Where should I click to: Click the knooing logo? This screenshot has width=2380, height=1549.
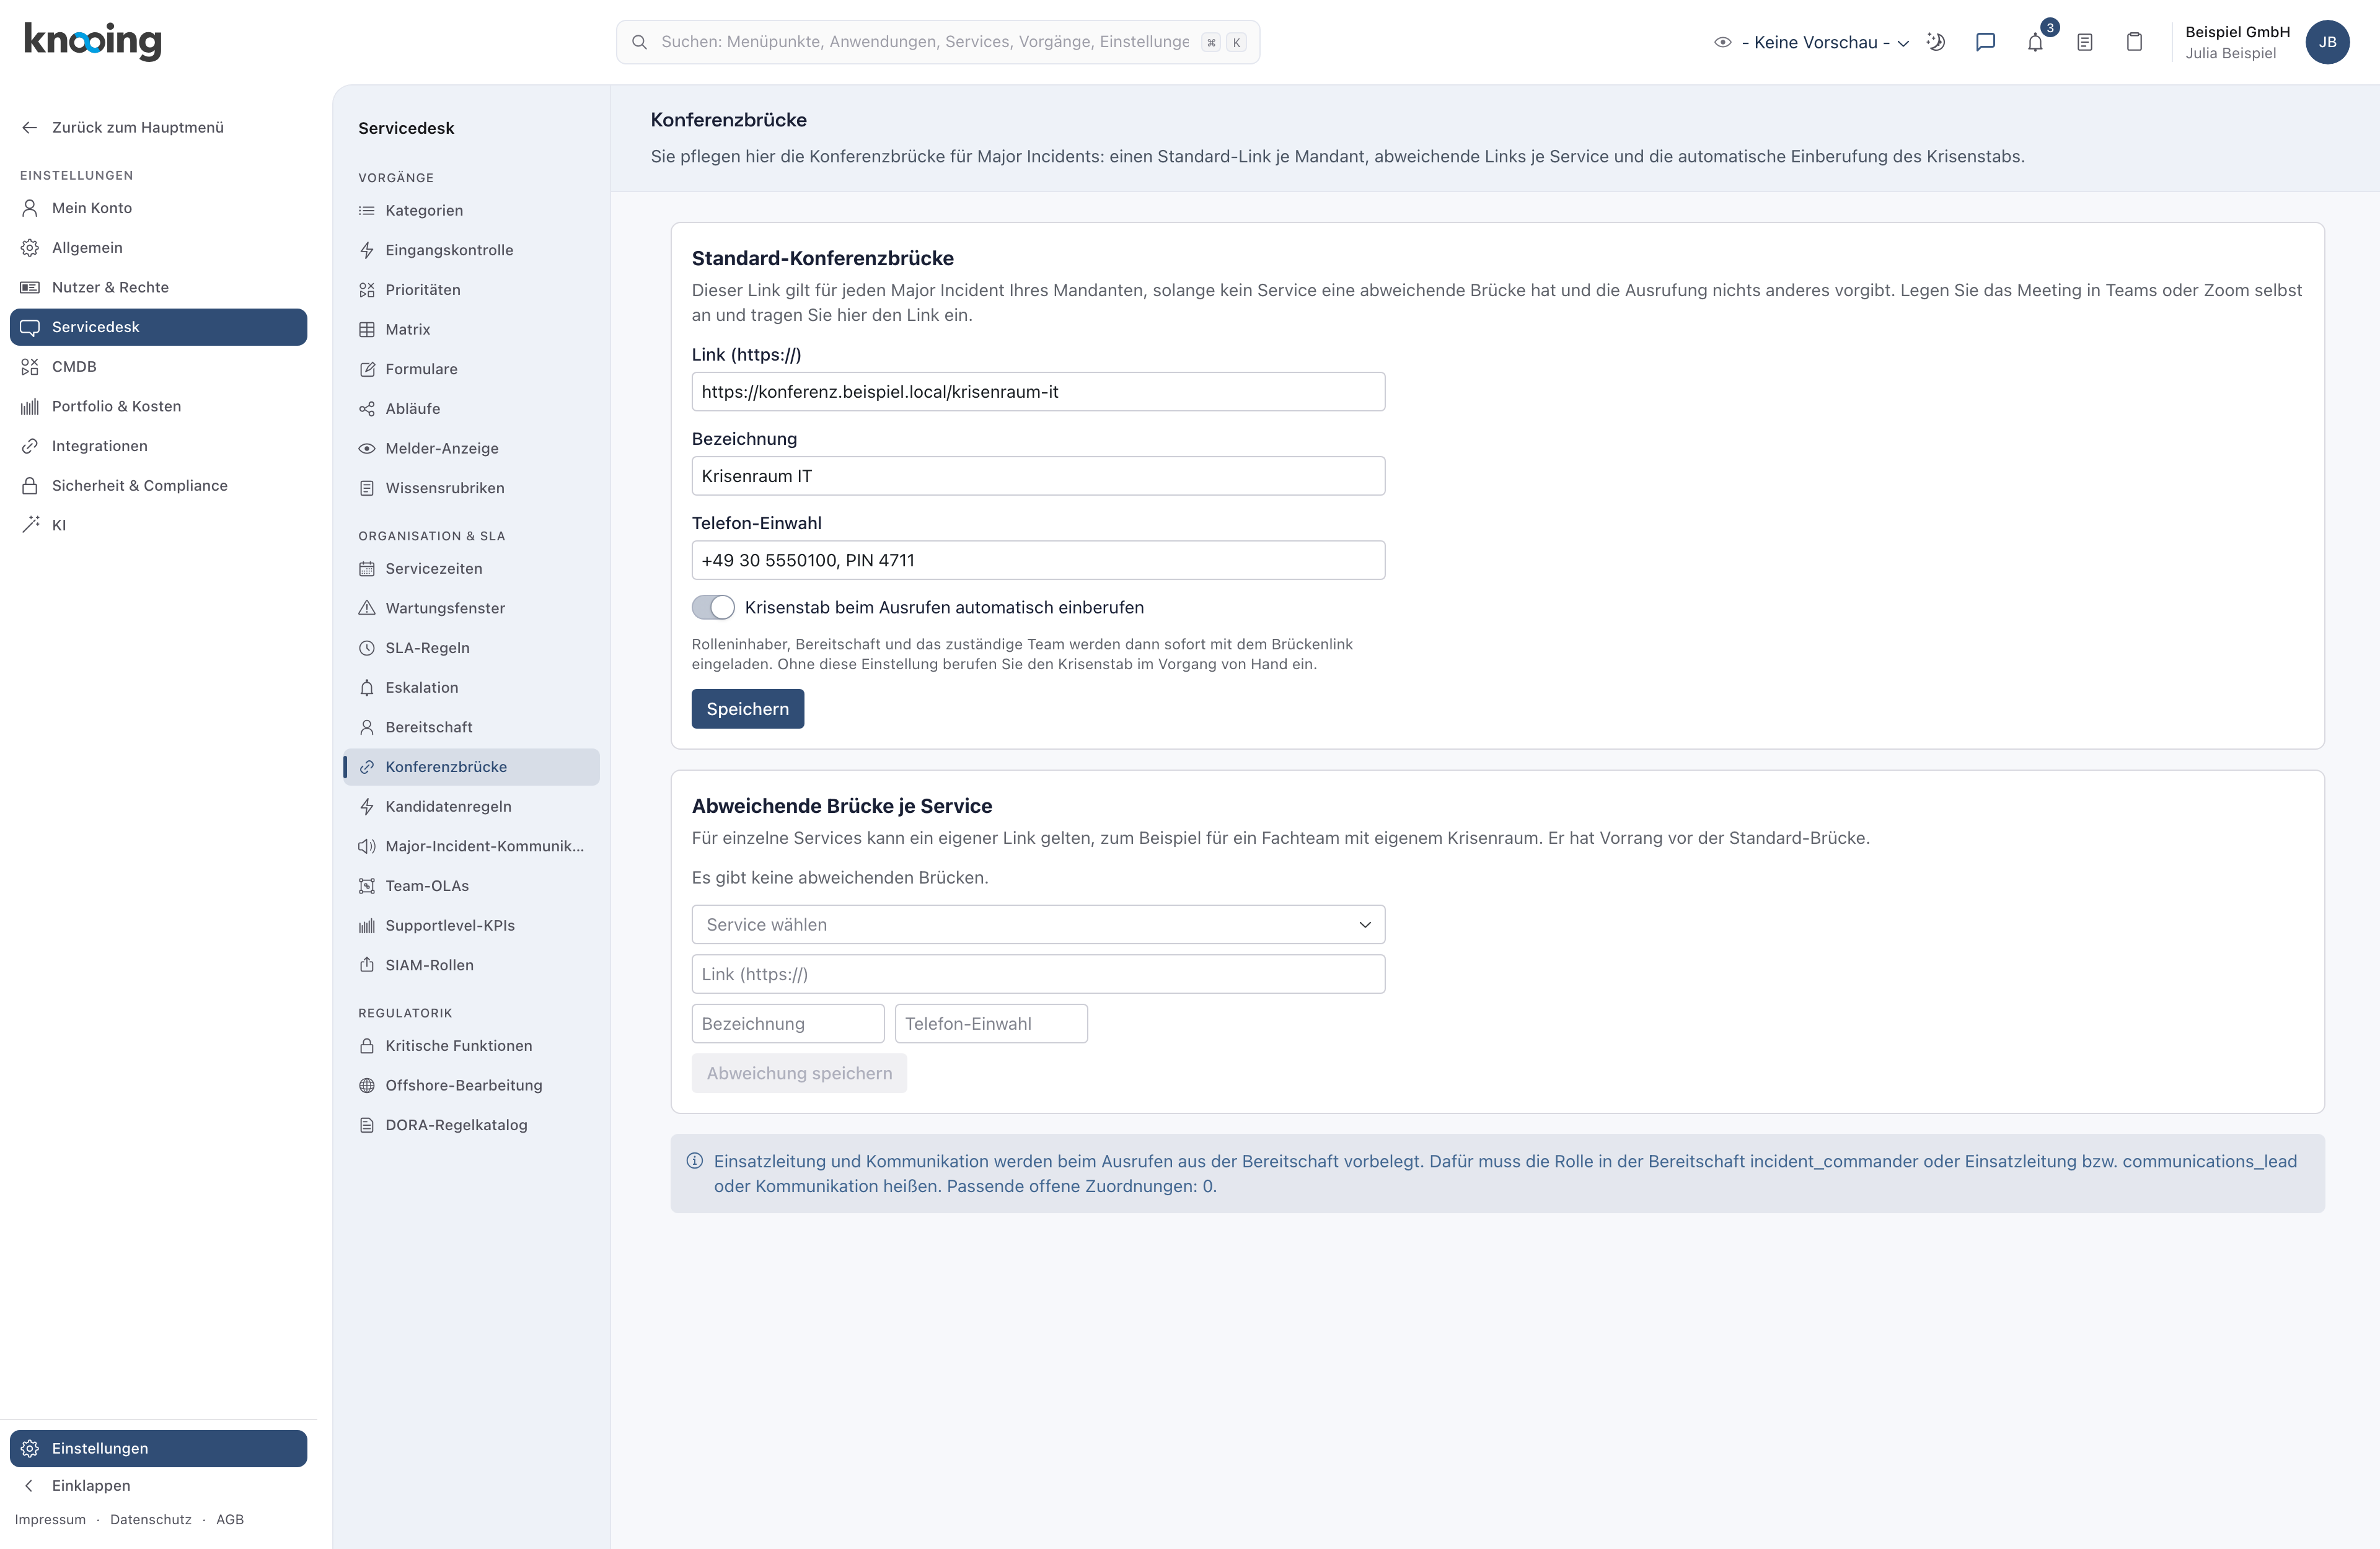pos(92,41)
